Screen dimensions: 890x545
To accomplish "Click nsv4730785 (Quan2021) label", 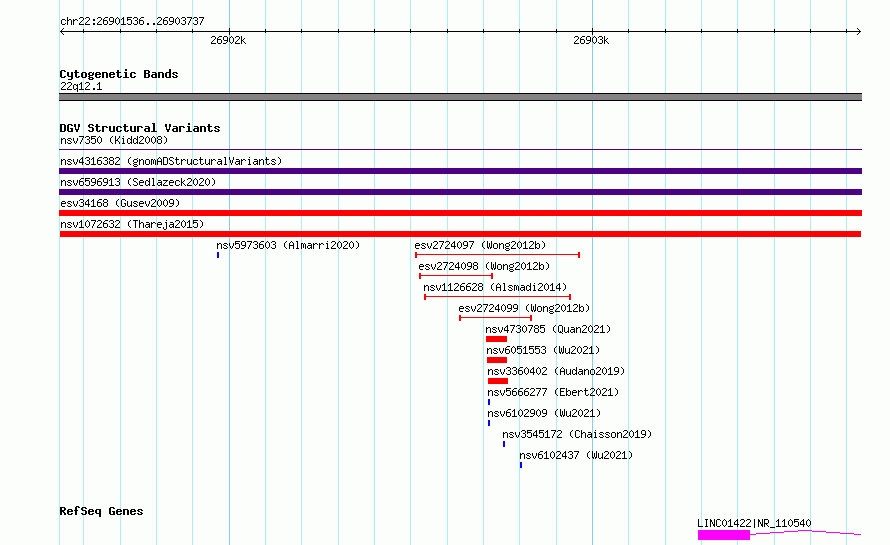I will (x=548, y=329).
